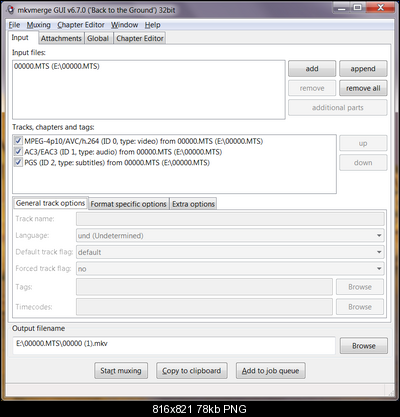Uncheck the AC3/EAC3 audio track
This screenshot has height=417, width=400.
[18, 152]
